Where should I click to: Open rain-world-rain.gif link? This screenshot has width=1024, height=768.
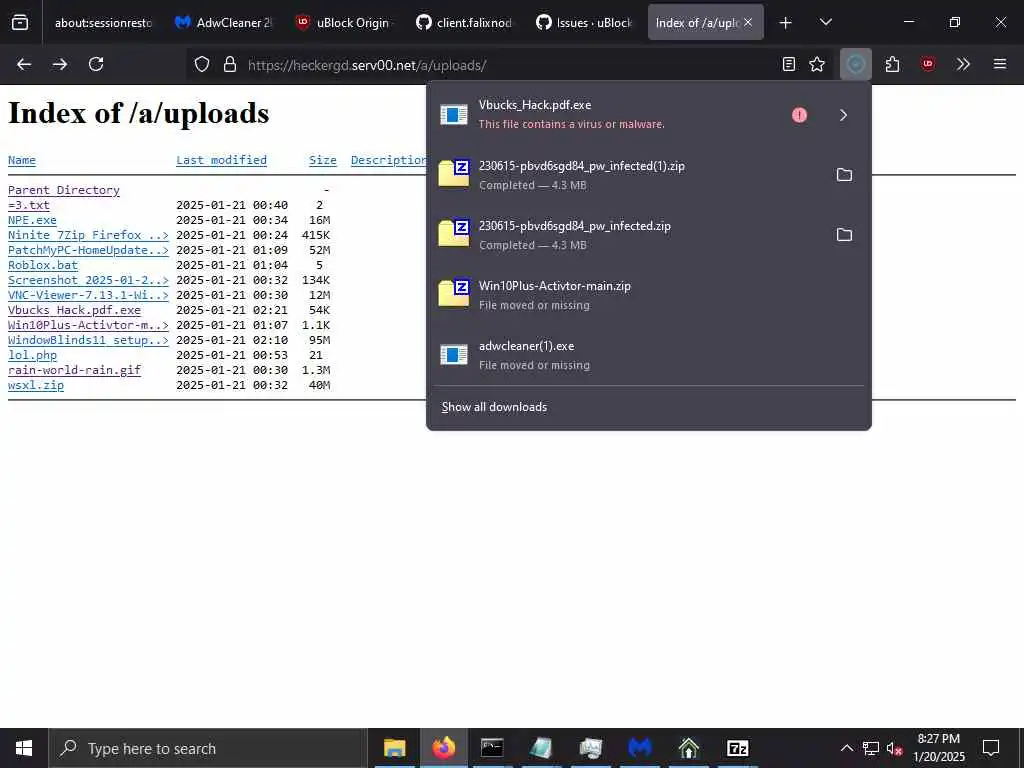74,370
